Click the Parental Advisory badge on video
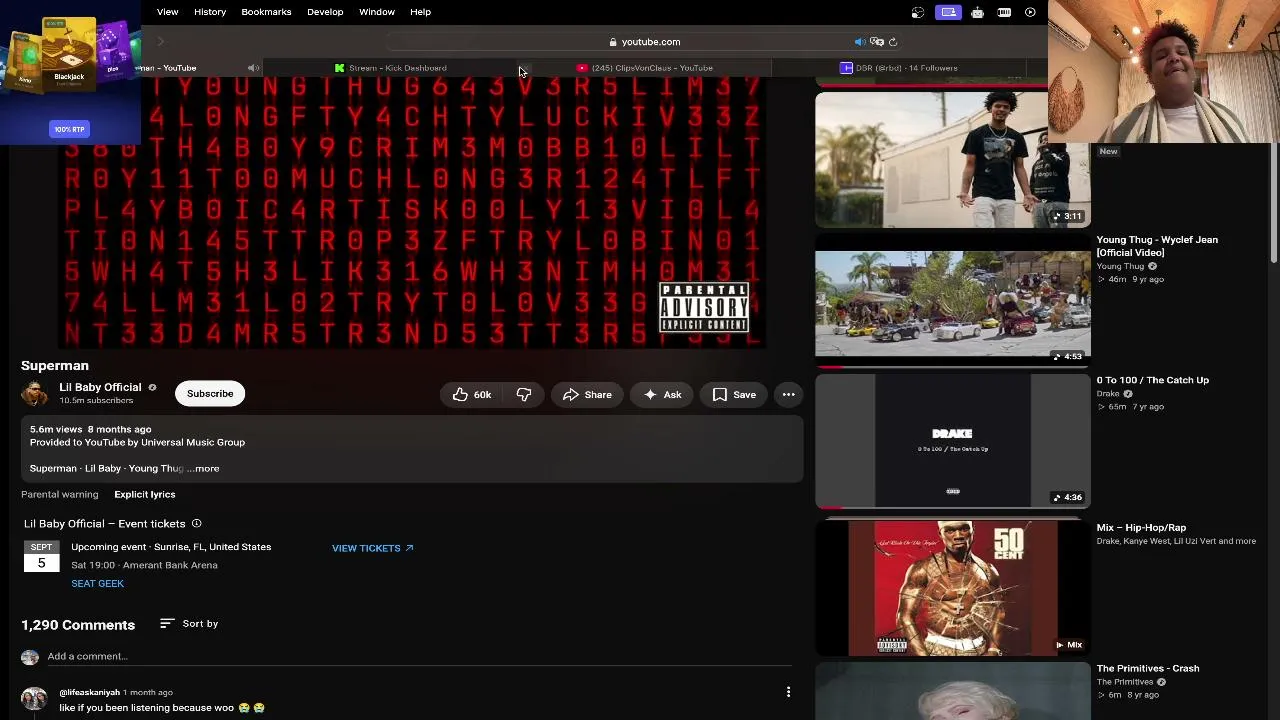This screenshot has height=720, width=1280. [x=704, y=307]
